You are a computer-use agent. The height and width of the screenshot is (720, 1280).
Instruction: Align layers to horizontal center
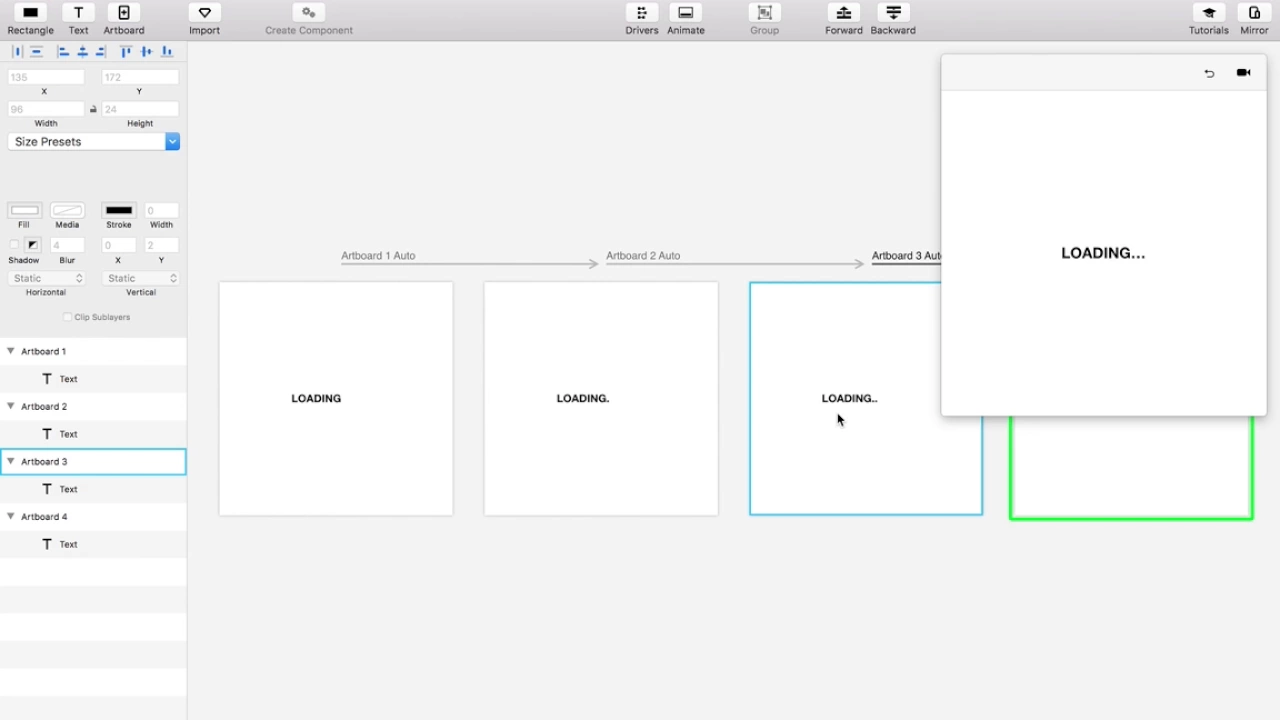pos(82,52)
